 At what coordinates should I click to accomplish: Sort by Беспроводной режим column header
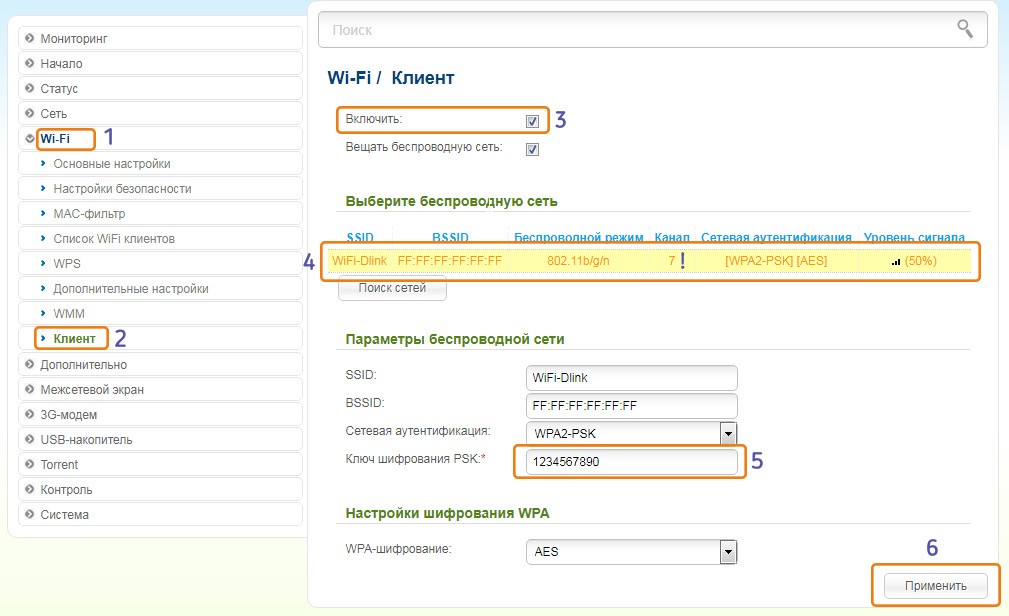click(x=579, y=237)
